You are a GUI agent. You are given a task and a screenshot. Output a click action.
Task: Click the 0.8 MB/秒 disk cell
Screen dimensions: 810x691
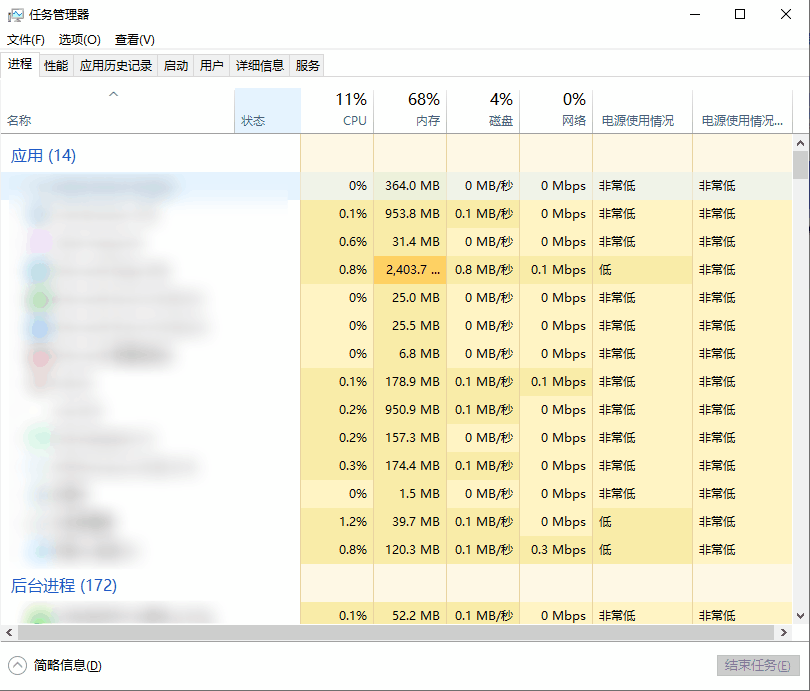[x=483, y=270]
